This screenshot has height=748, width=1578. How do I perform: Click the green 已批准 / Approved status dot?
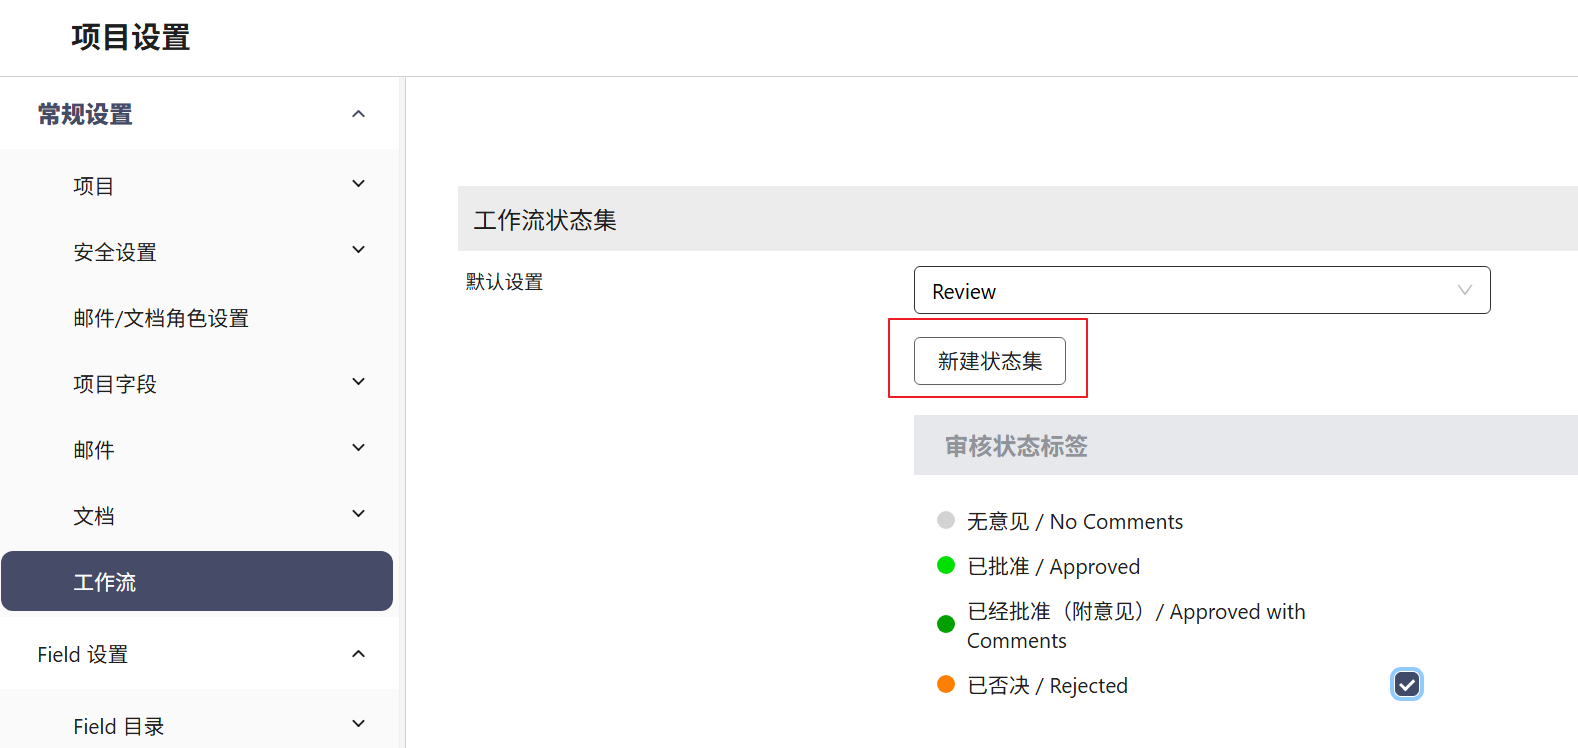tap(946, 565)
